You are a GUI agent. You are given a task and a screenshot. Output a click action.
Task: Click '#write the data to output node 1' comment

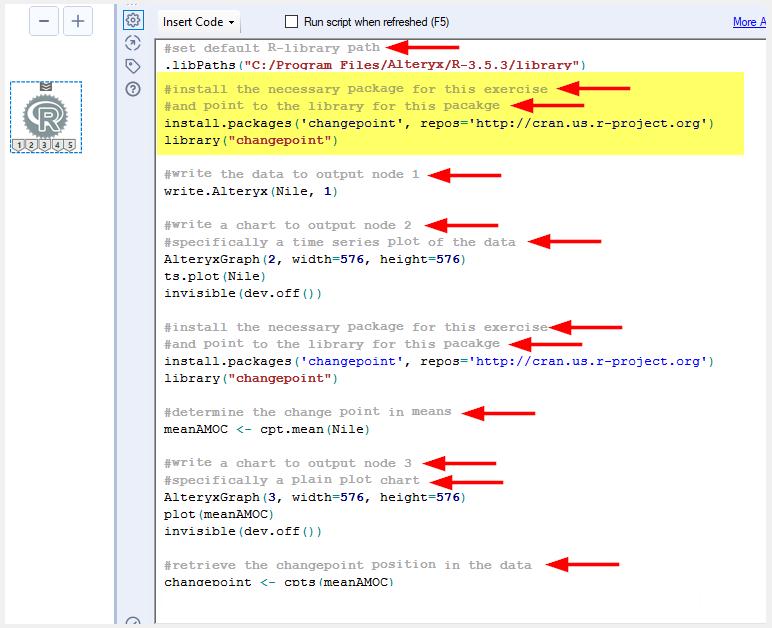tap(291, 174)
